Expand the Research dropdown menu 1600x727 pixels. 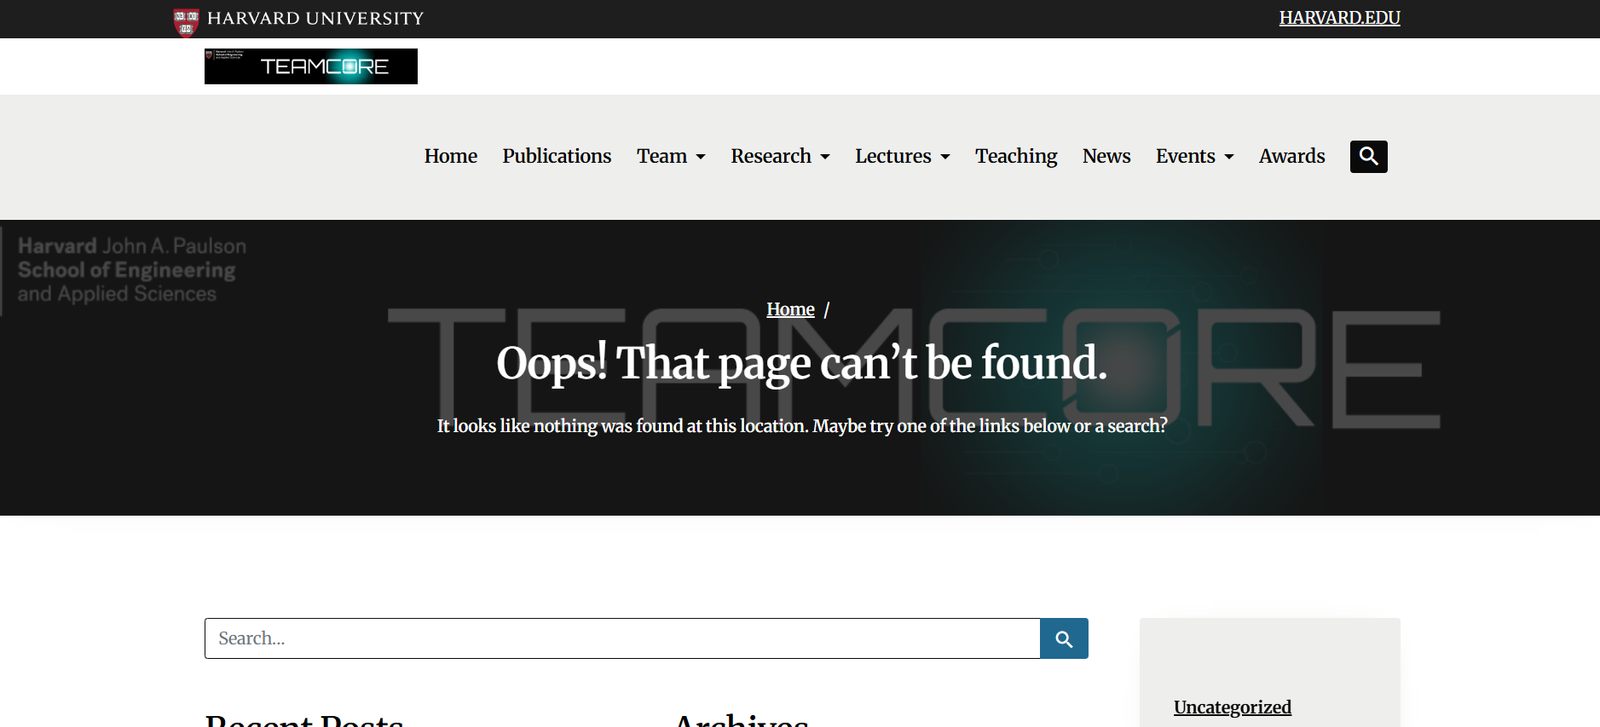point(780,157)
